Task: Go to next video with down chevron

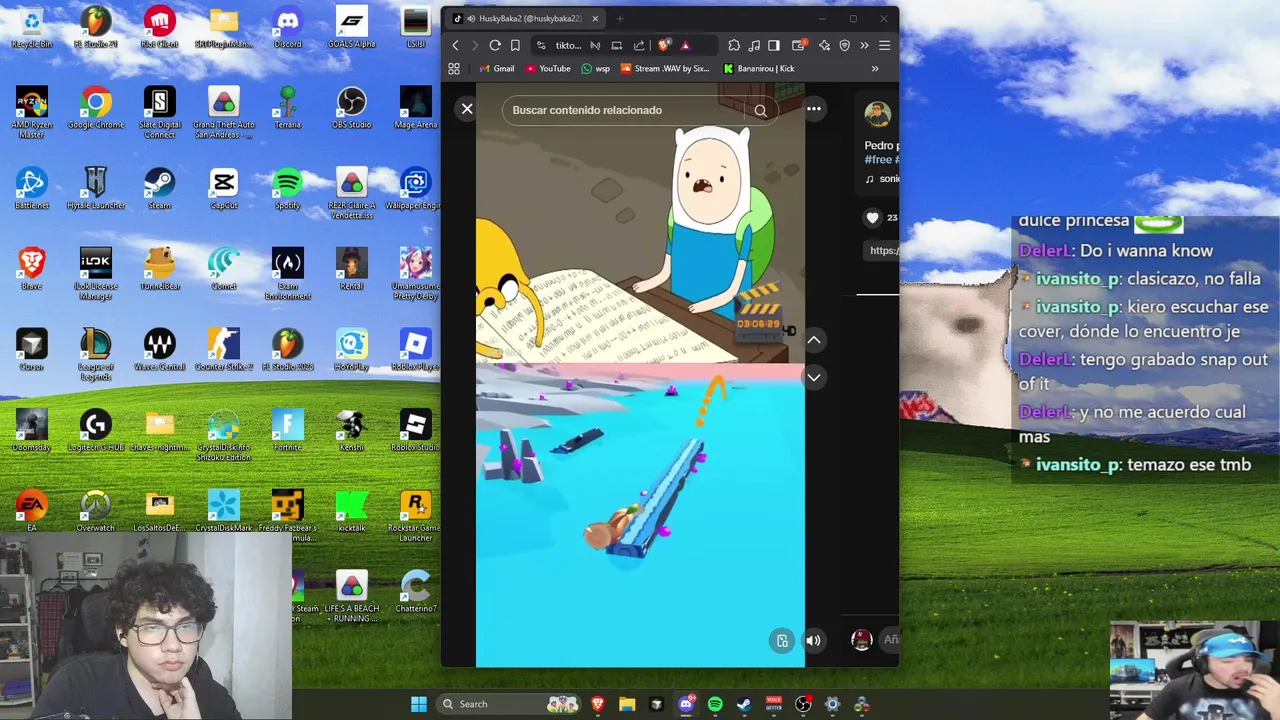Action: click(814, 377)
